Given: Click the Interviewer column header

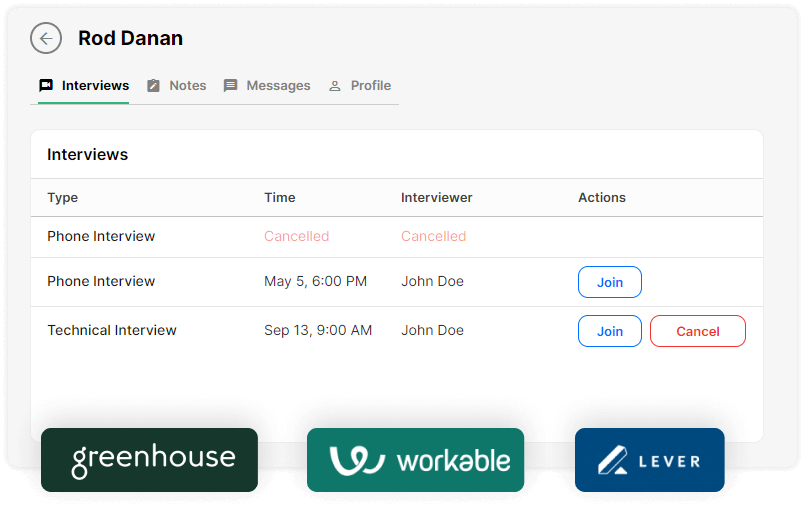Looking at the screenshot, I should [x=436, y=198].
